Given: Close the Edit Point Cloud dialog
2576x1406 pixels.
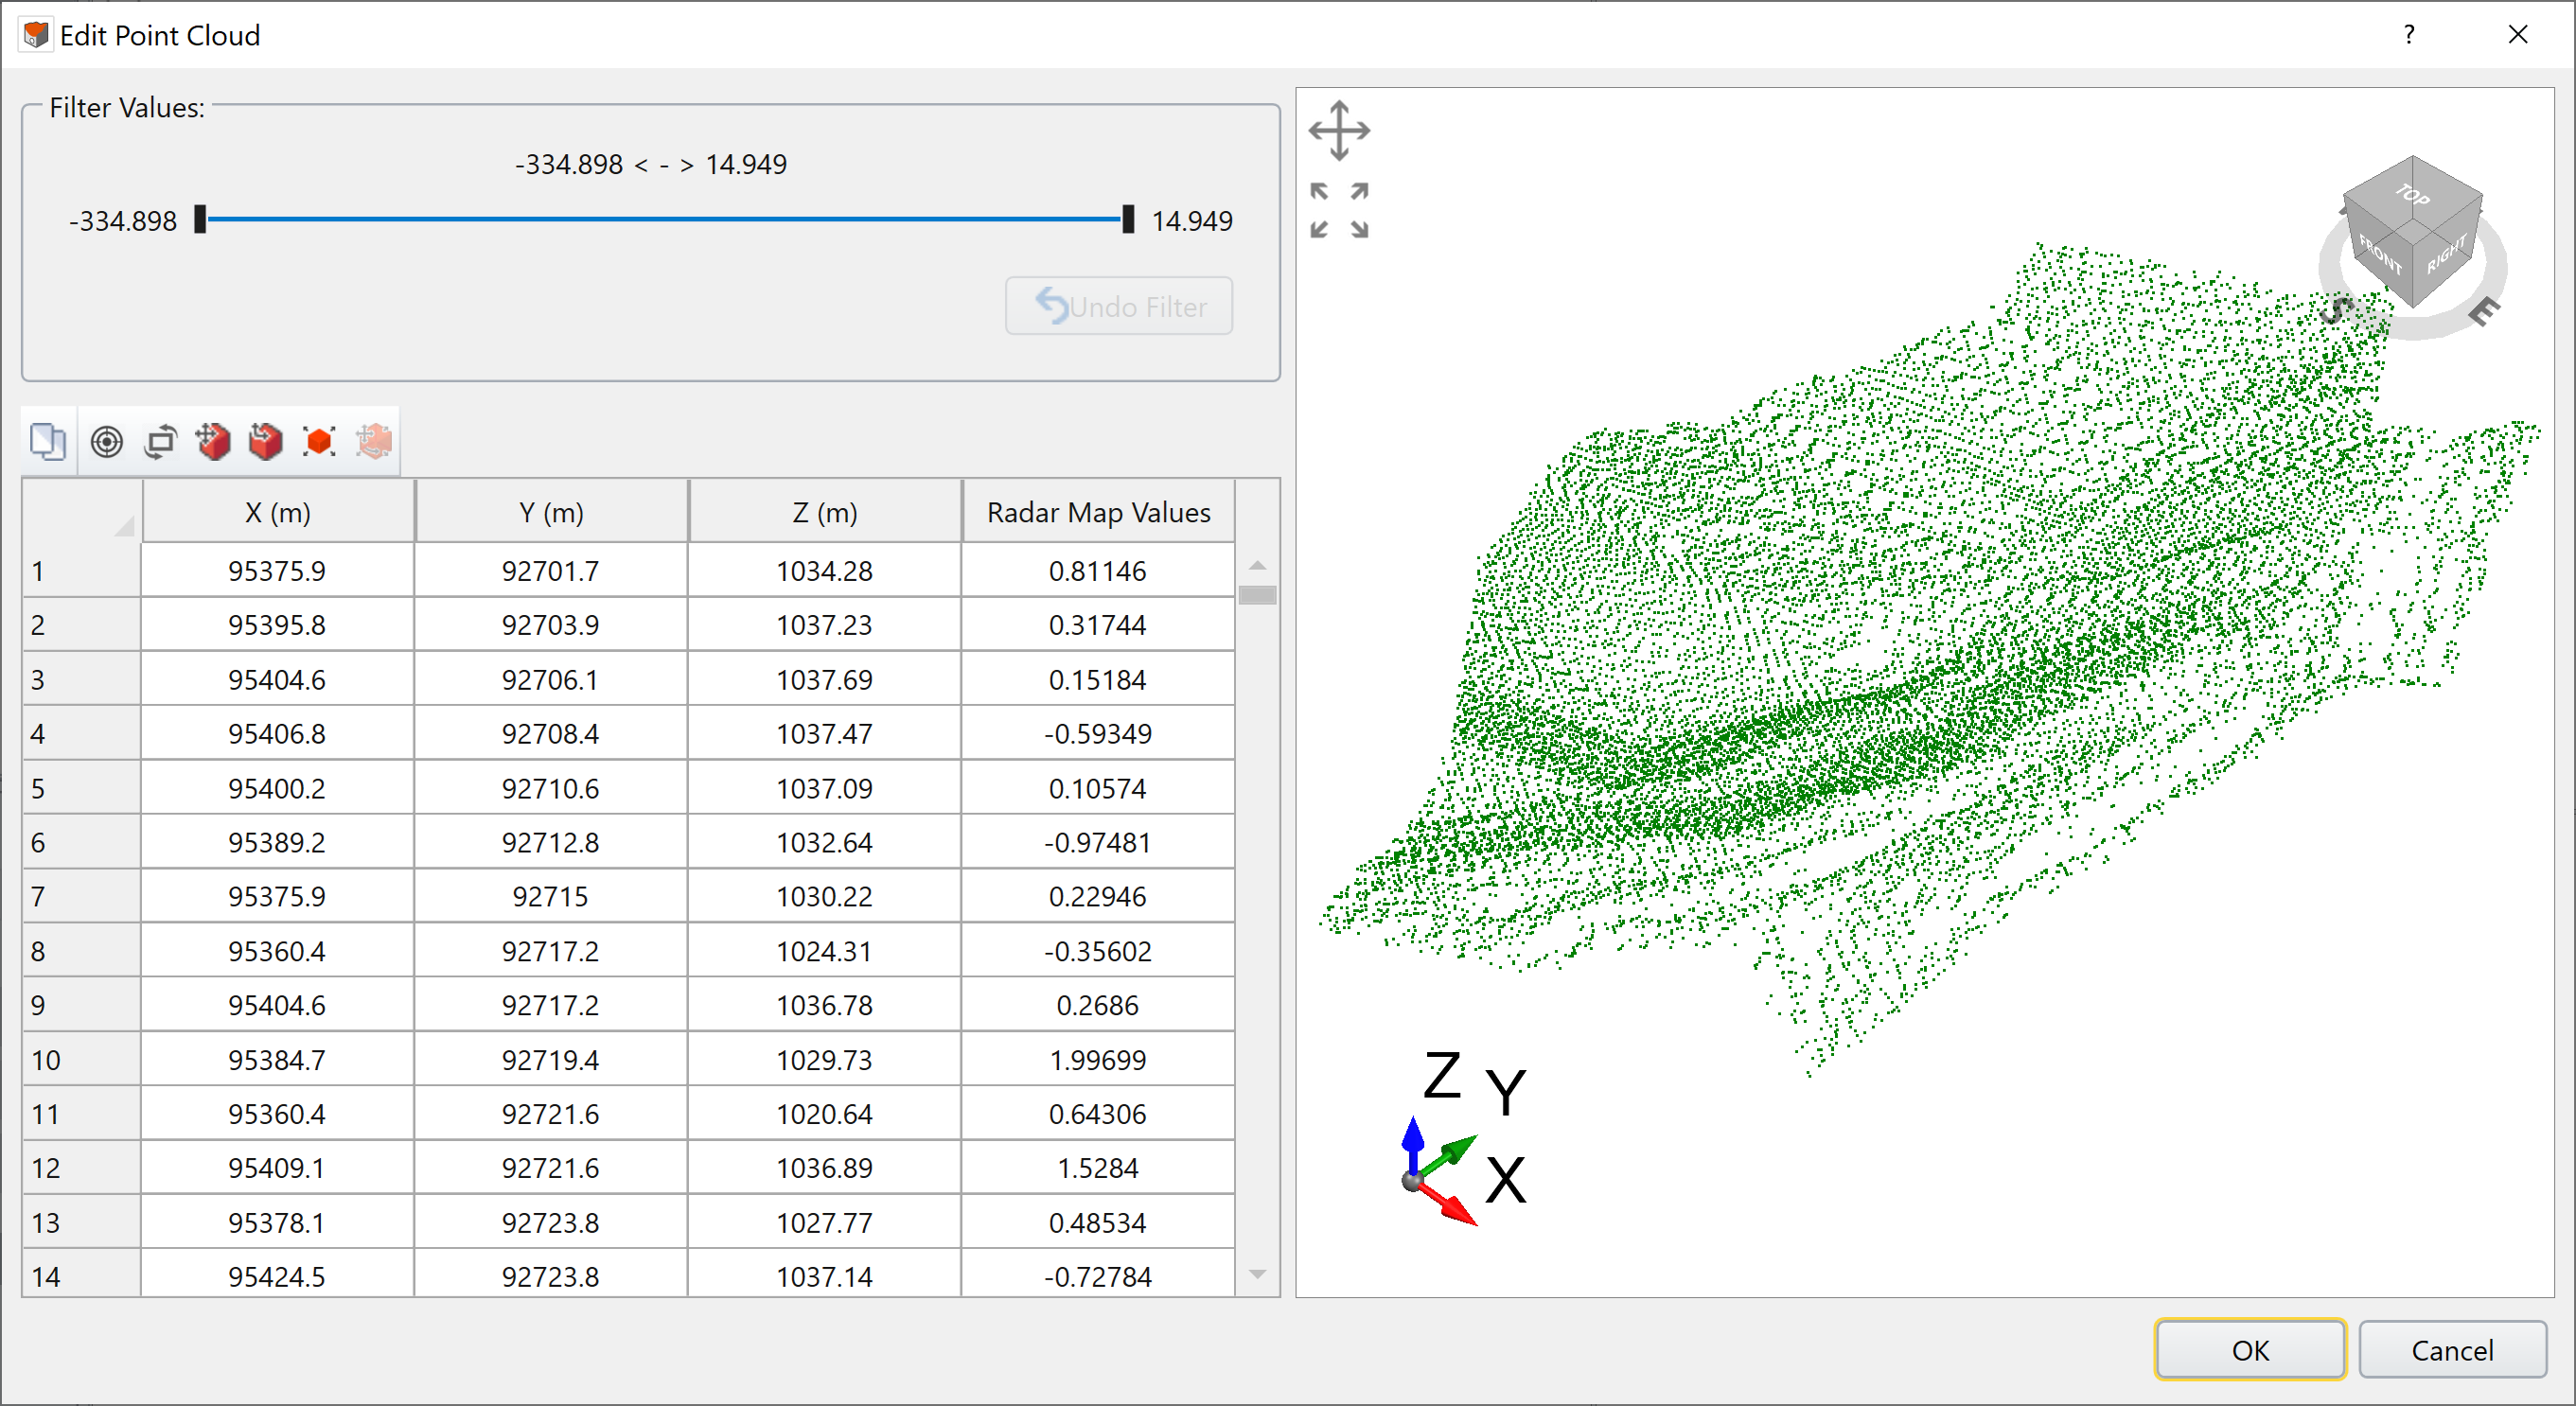Looking at the screenshot, I should [x=2518, y=35].
